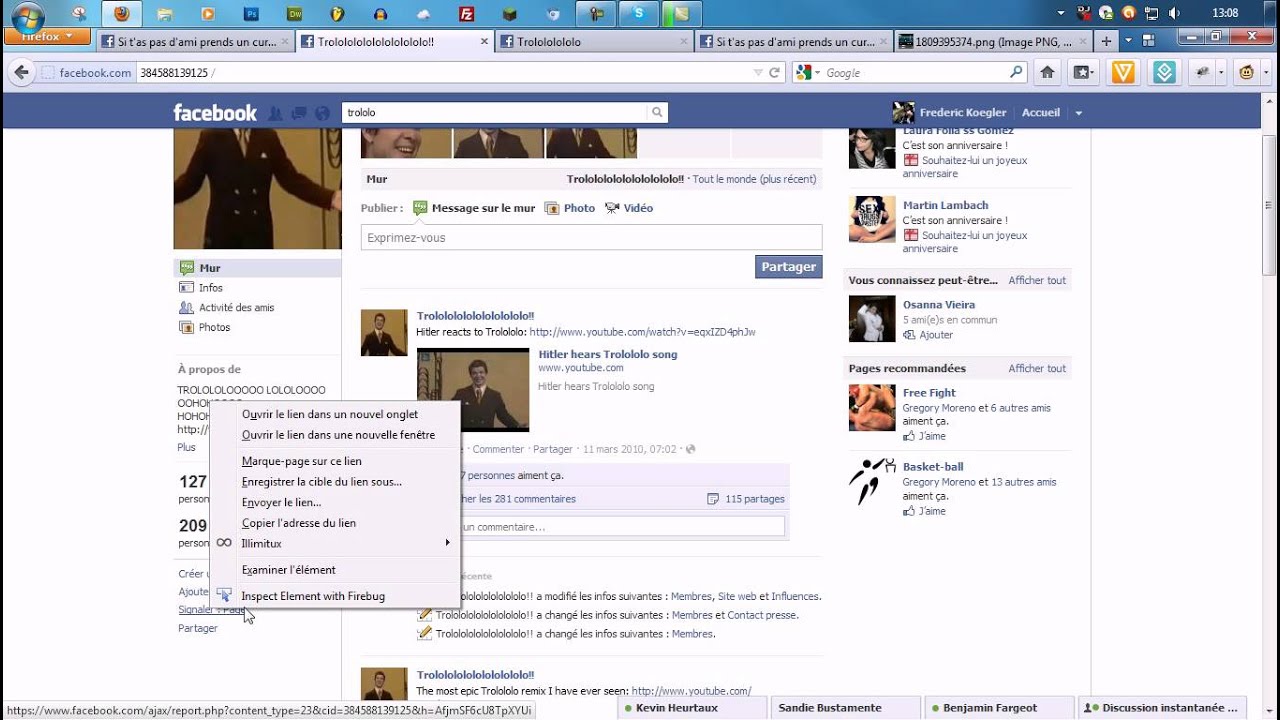This screenshot has height=720, width=1280.
Task: Open a new tab with plus button
Action: pyautogui.click(x=1105, y=42)
